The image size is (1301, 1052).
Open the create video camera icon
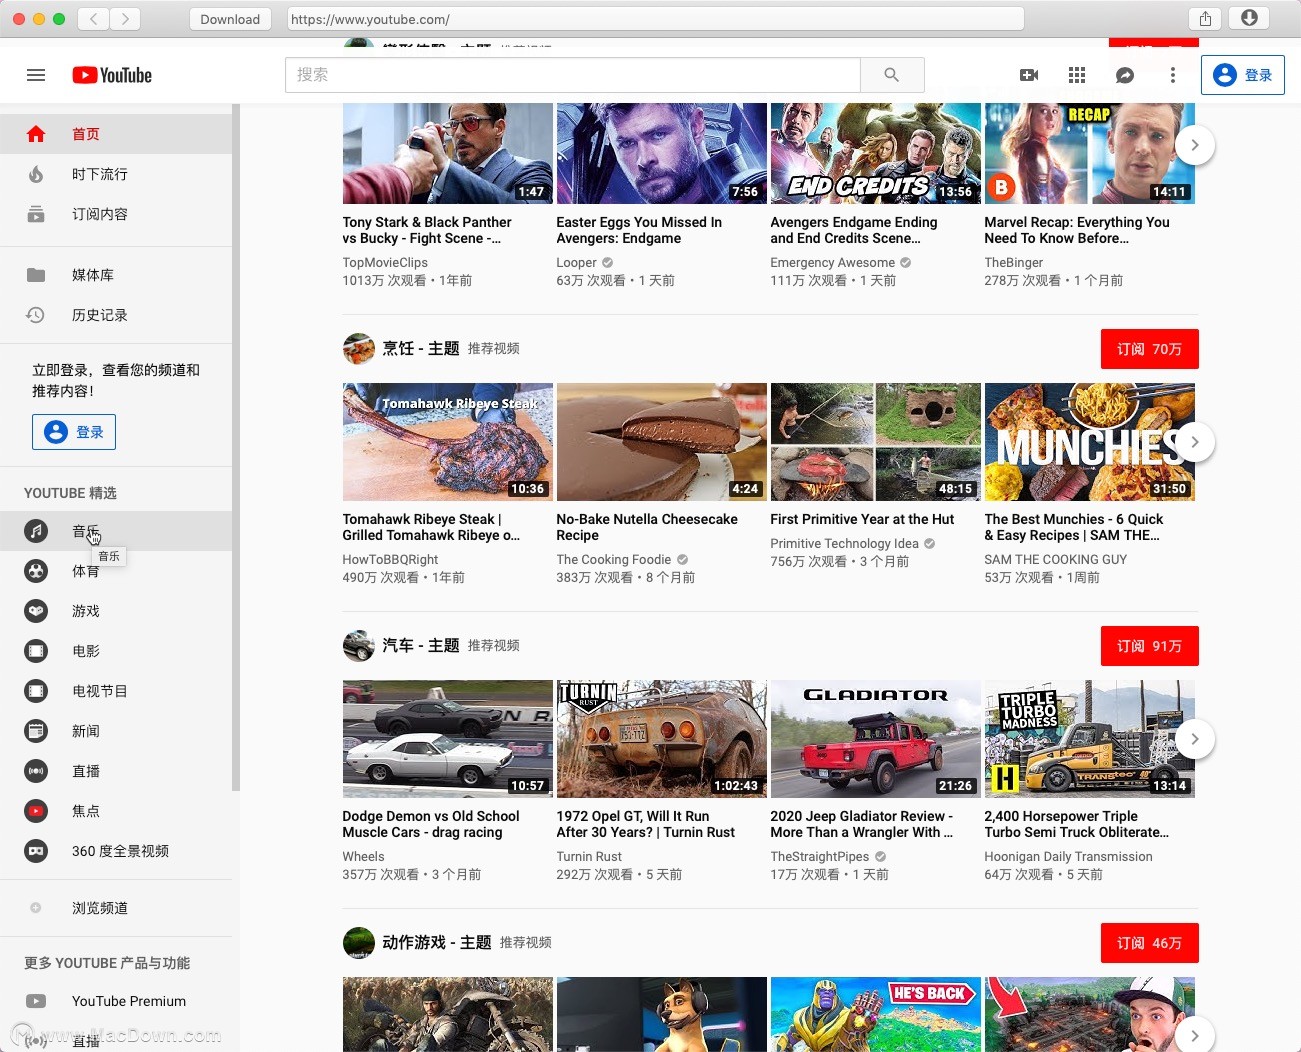click(x=1029, y=75)
